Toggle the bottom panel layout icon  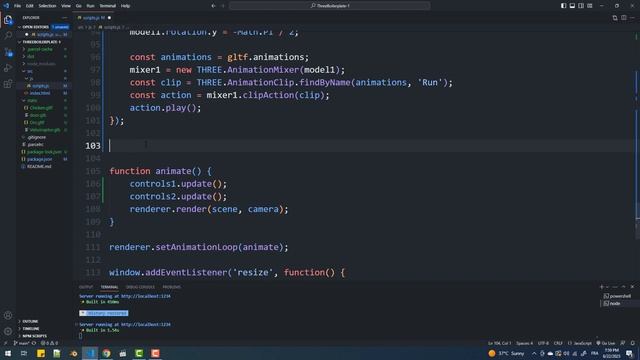tap(572, 6)
